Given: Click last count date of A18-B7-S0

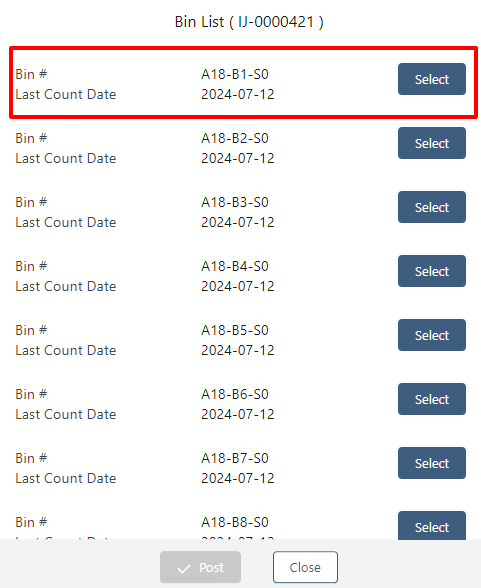Looking at the screenshot, I should pyautogui.click(x=238, y=478).
